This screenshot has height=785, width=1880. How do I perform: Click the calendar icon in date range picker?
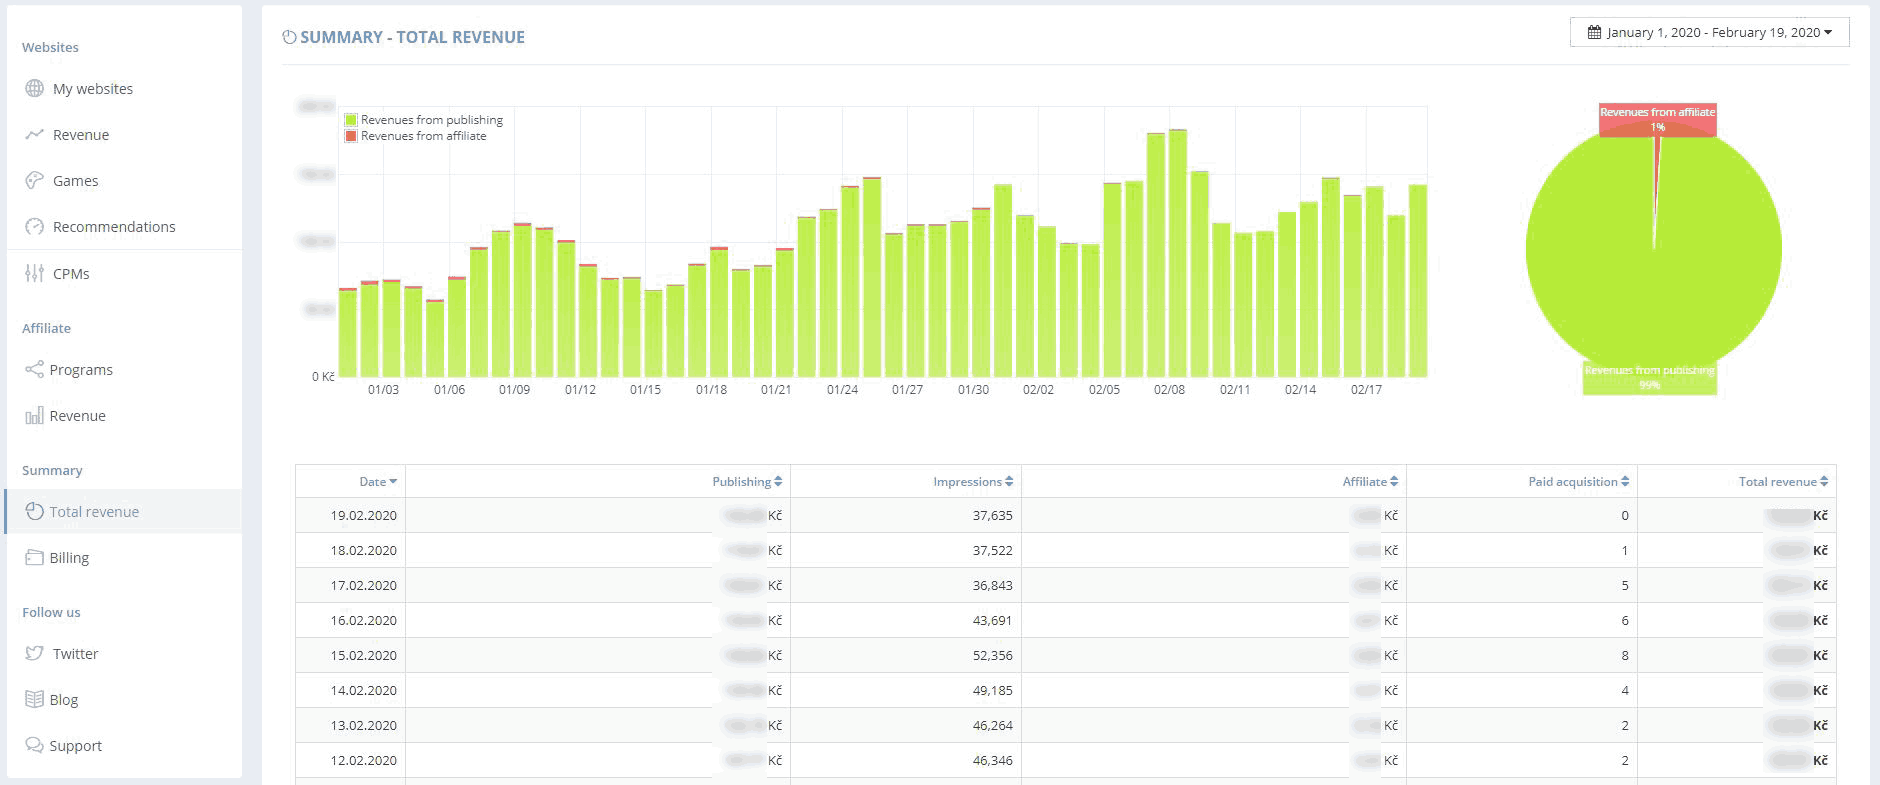coord(1594,32)
